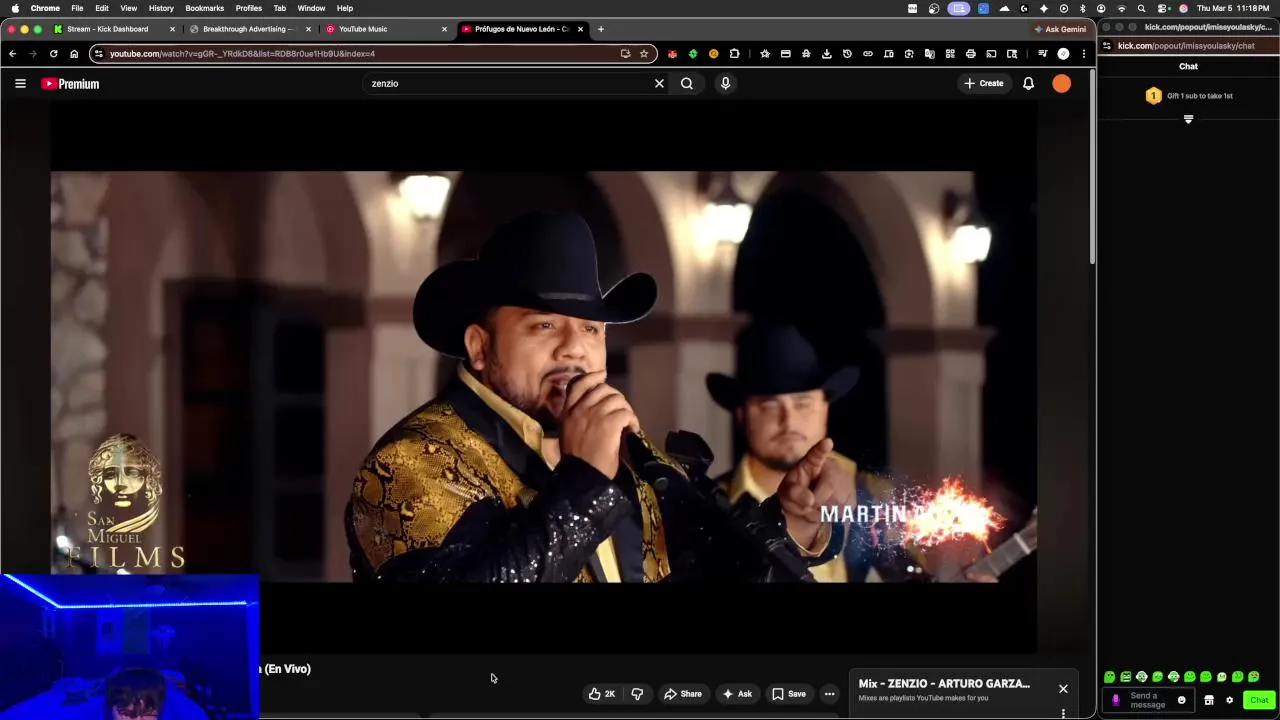Click Gift 1 sub leaderboard banner

1189,96
